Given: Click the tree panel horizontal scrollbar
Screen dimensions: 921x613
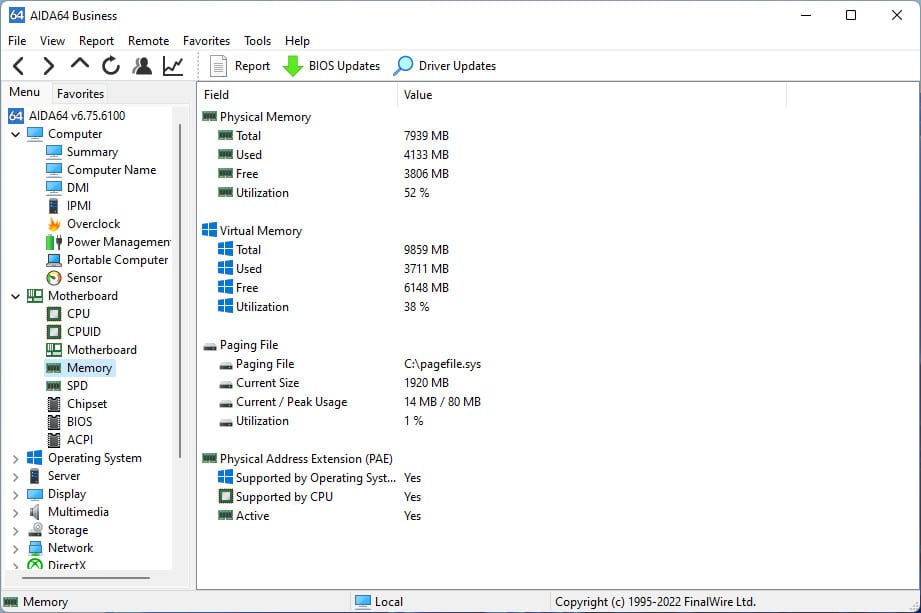Looking at the screenshot, I should (x=86, y=578).
